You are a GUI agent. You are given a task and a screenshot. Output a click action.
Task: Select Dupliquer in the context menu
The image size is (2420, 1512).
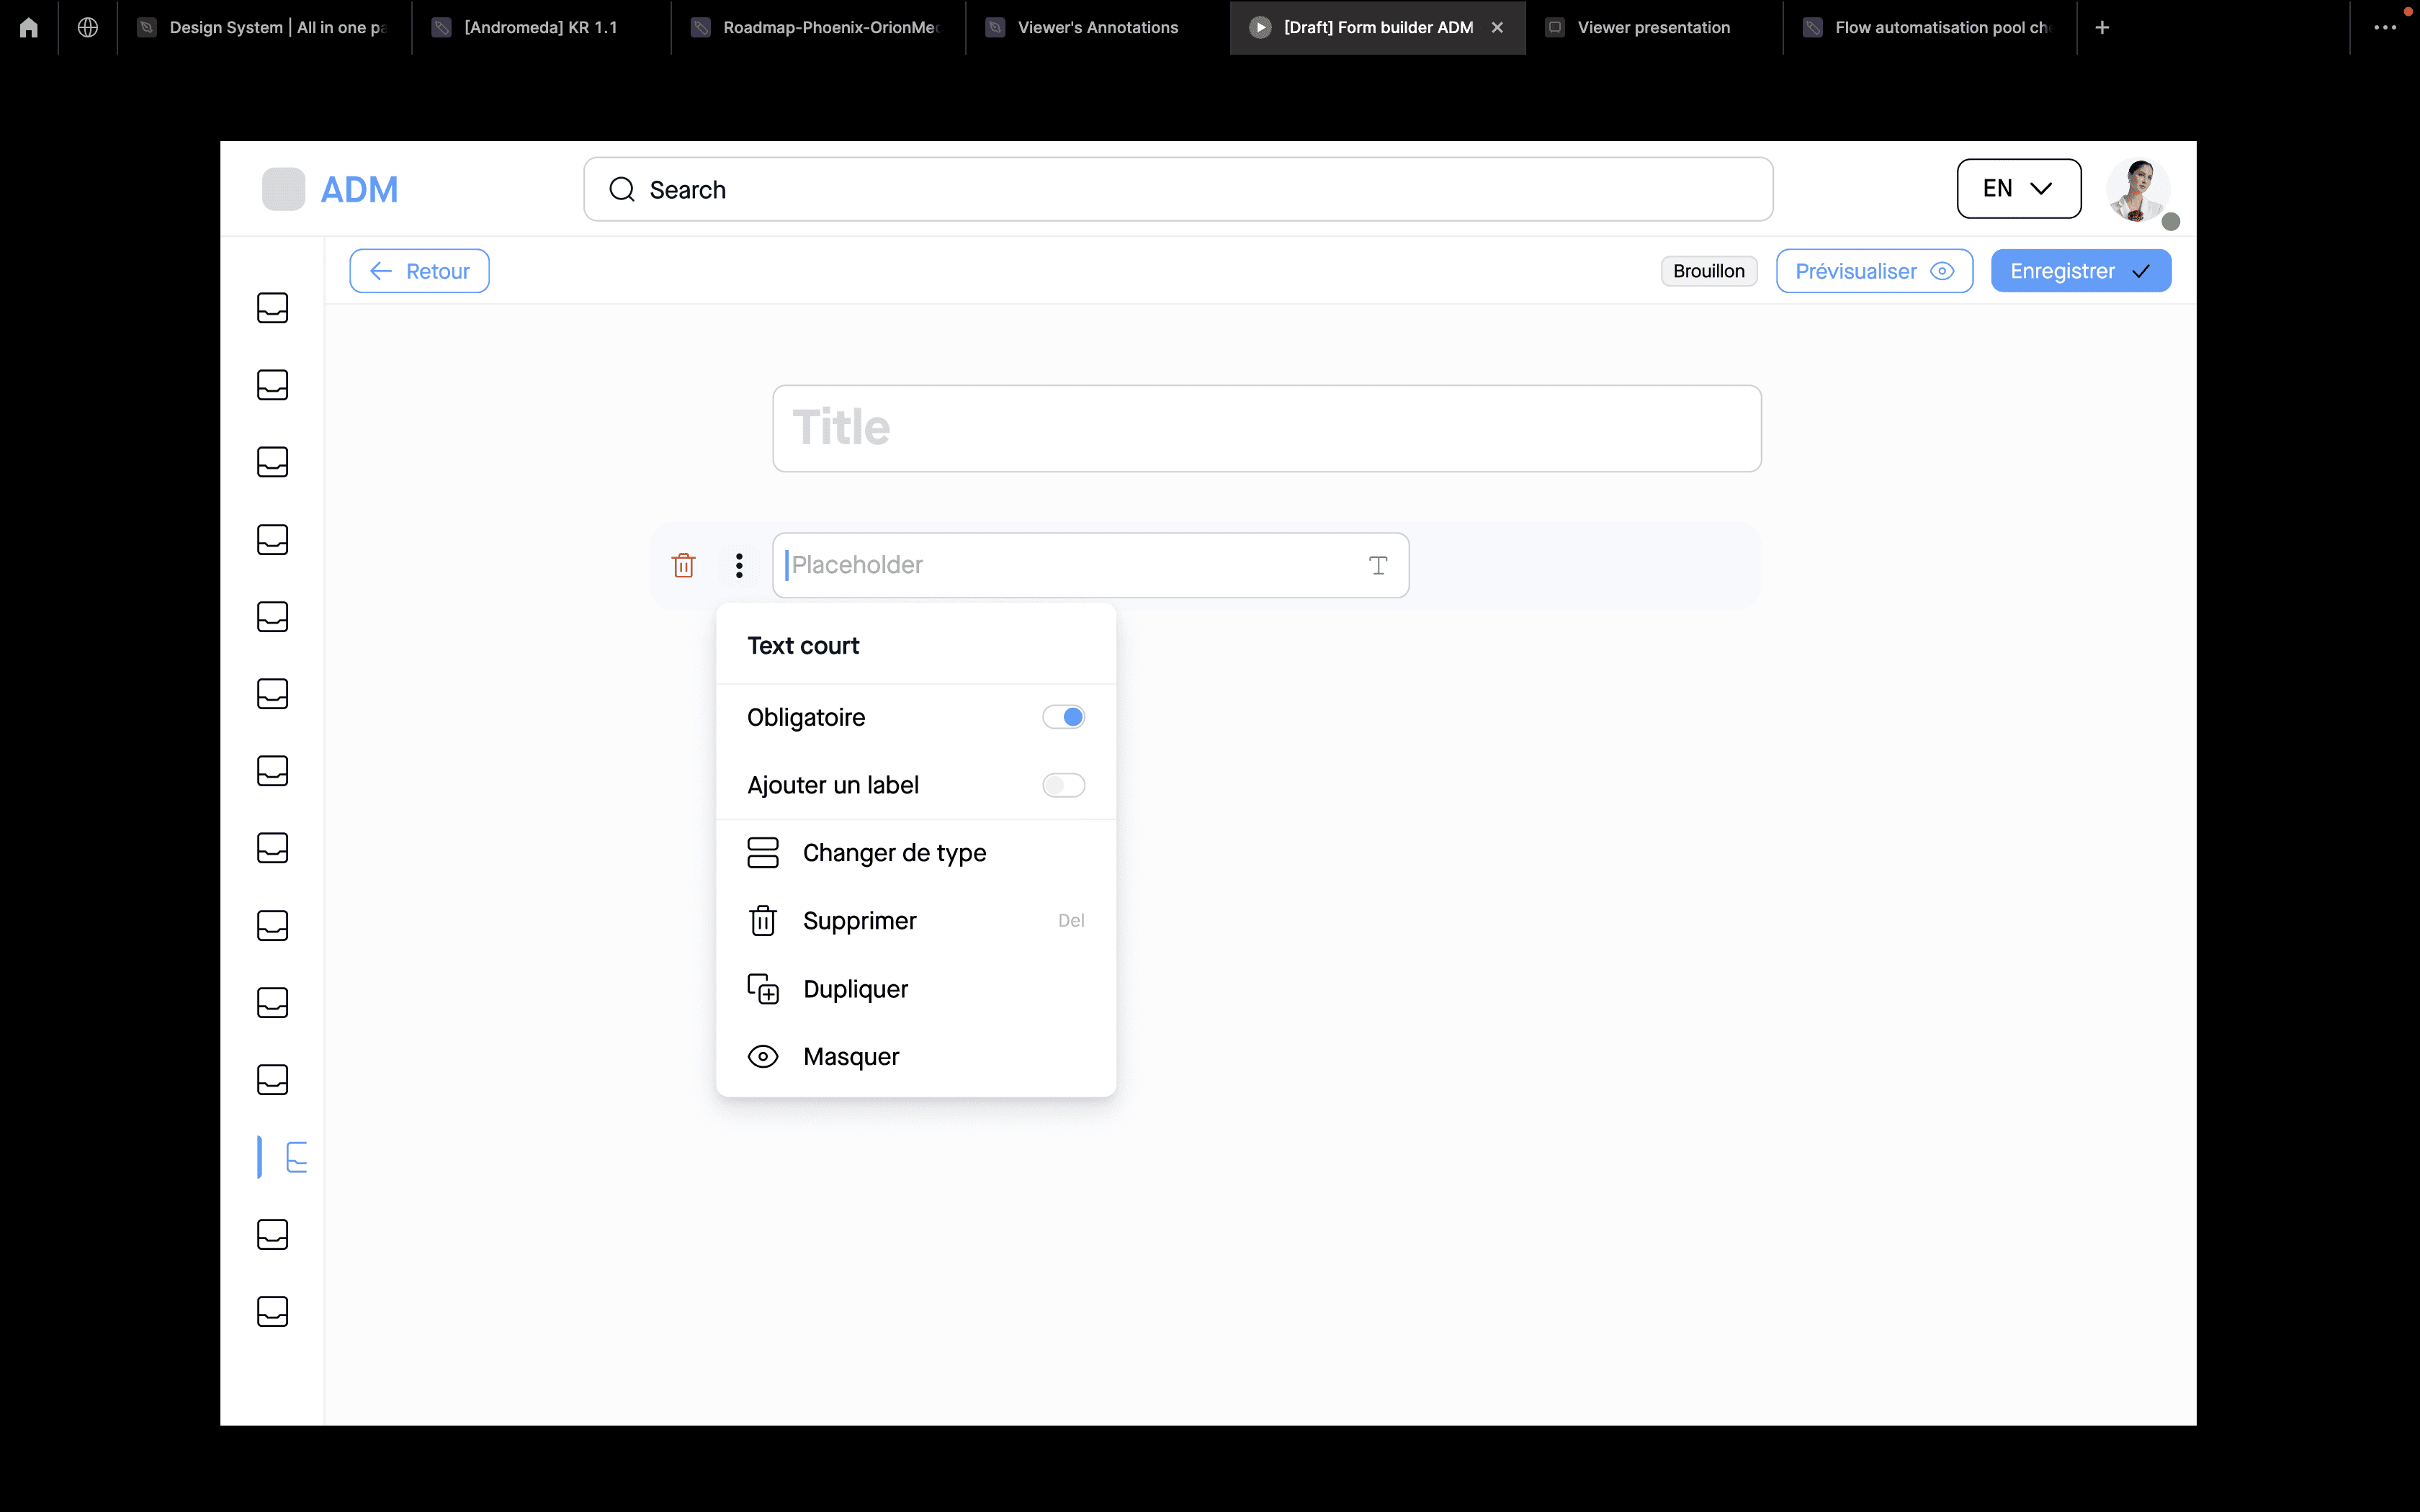click(916, 989)
